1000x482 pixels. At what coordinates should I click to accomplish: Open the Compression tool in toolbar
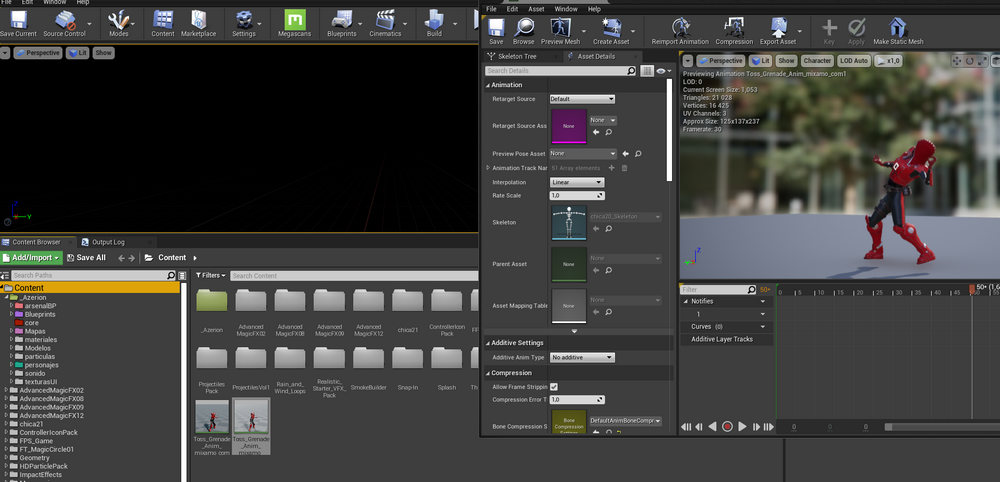(x=734, y=28)
